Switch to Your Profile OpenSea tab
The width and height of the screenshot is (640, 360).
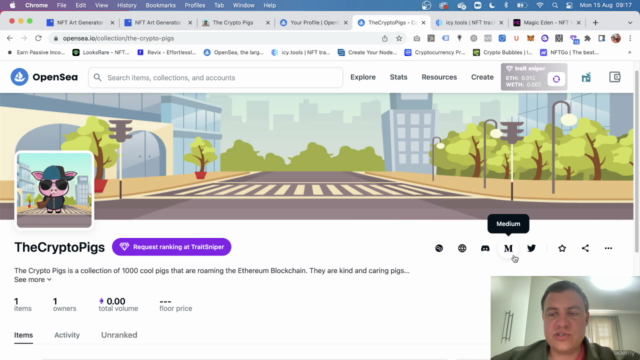(314, 22)
